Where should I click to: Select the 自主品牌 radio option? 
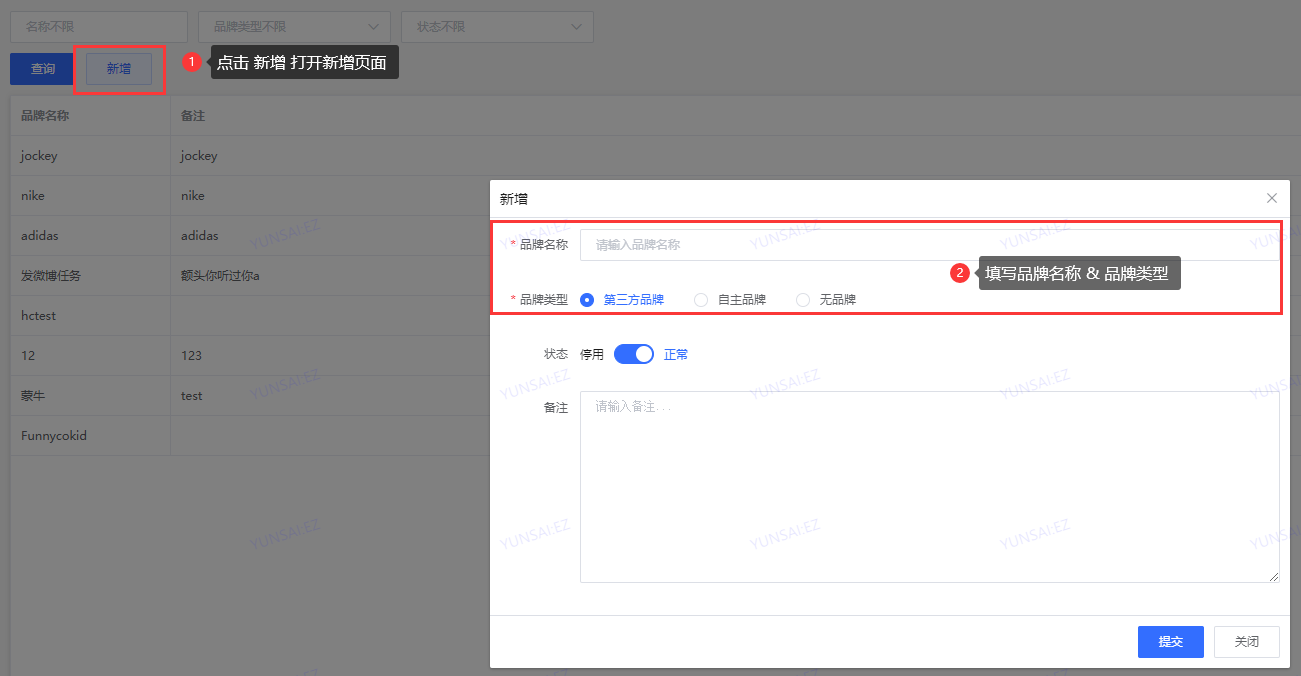tap(702, 299)
